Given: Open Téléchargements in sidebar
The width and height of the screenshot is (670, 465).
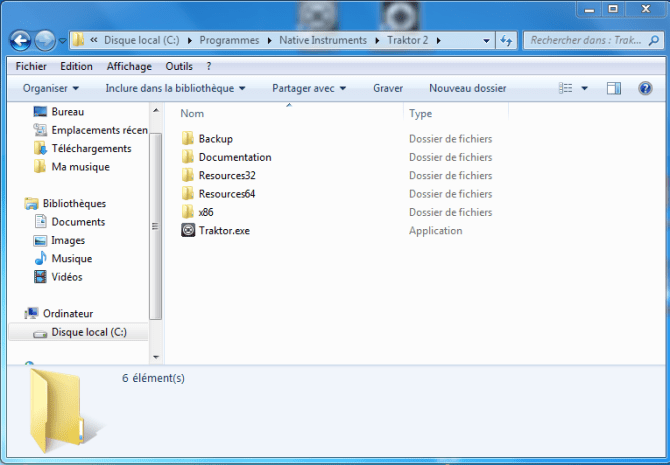Looking at the screenshot, I should 91,149.
